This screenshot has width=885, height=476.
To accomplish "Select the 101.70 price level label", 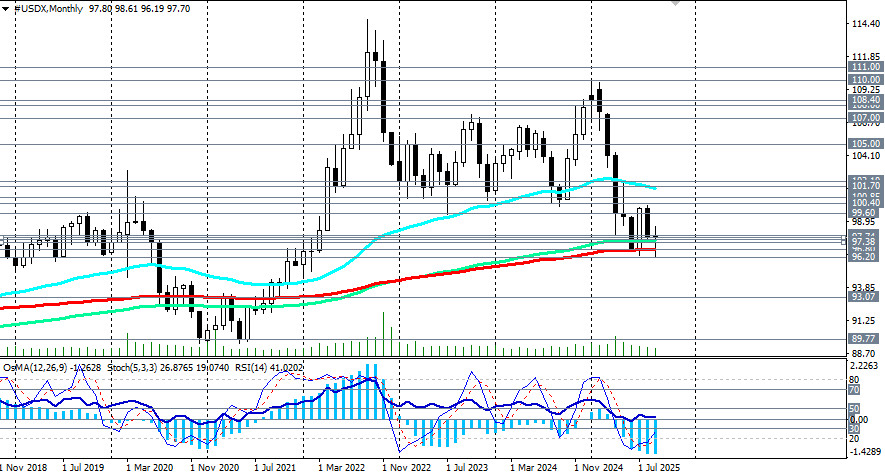I will tap(864, 185).
